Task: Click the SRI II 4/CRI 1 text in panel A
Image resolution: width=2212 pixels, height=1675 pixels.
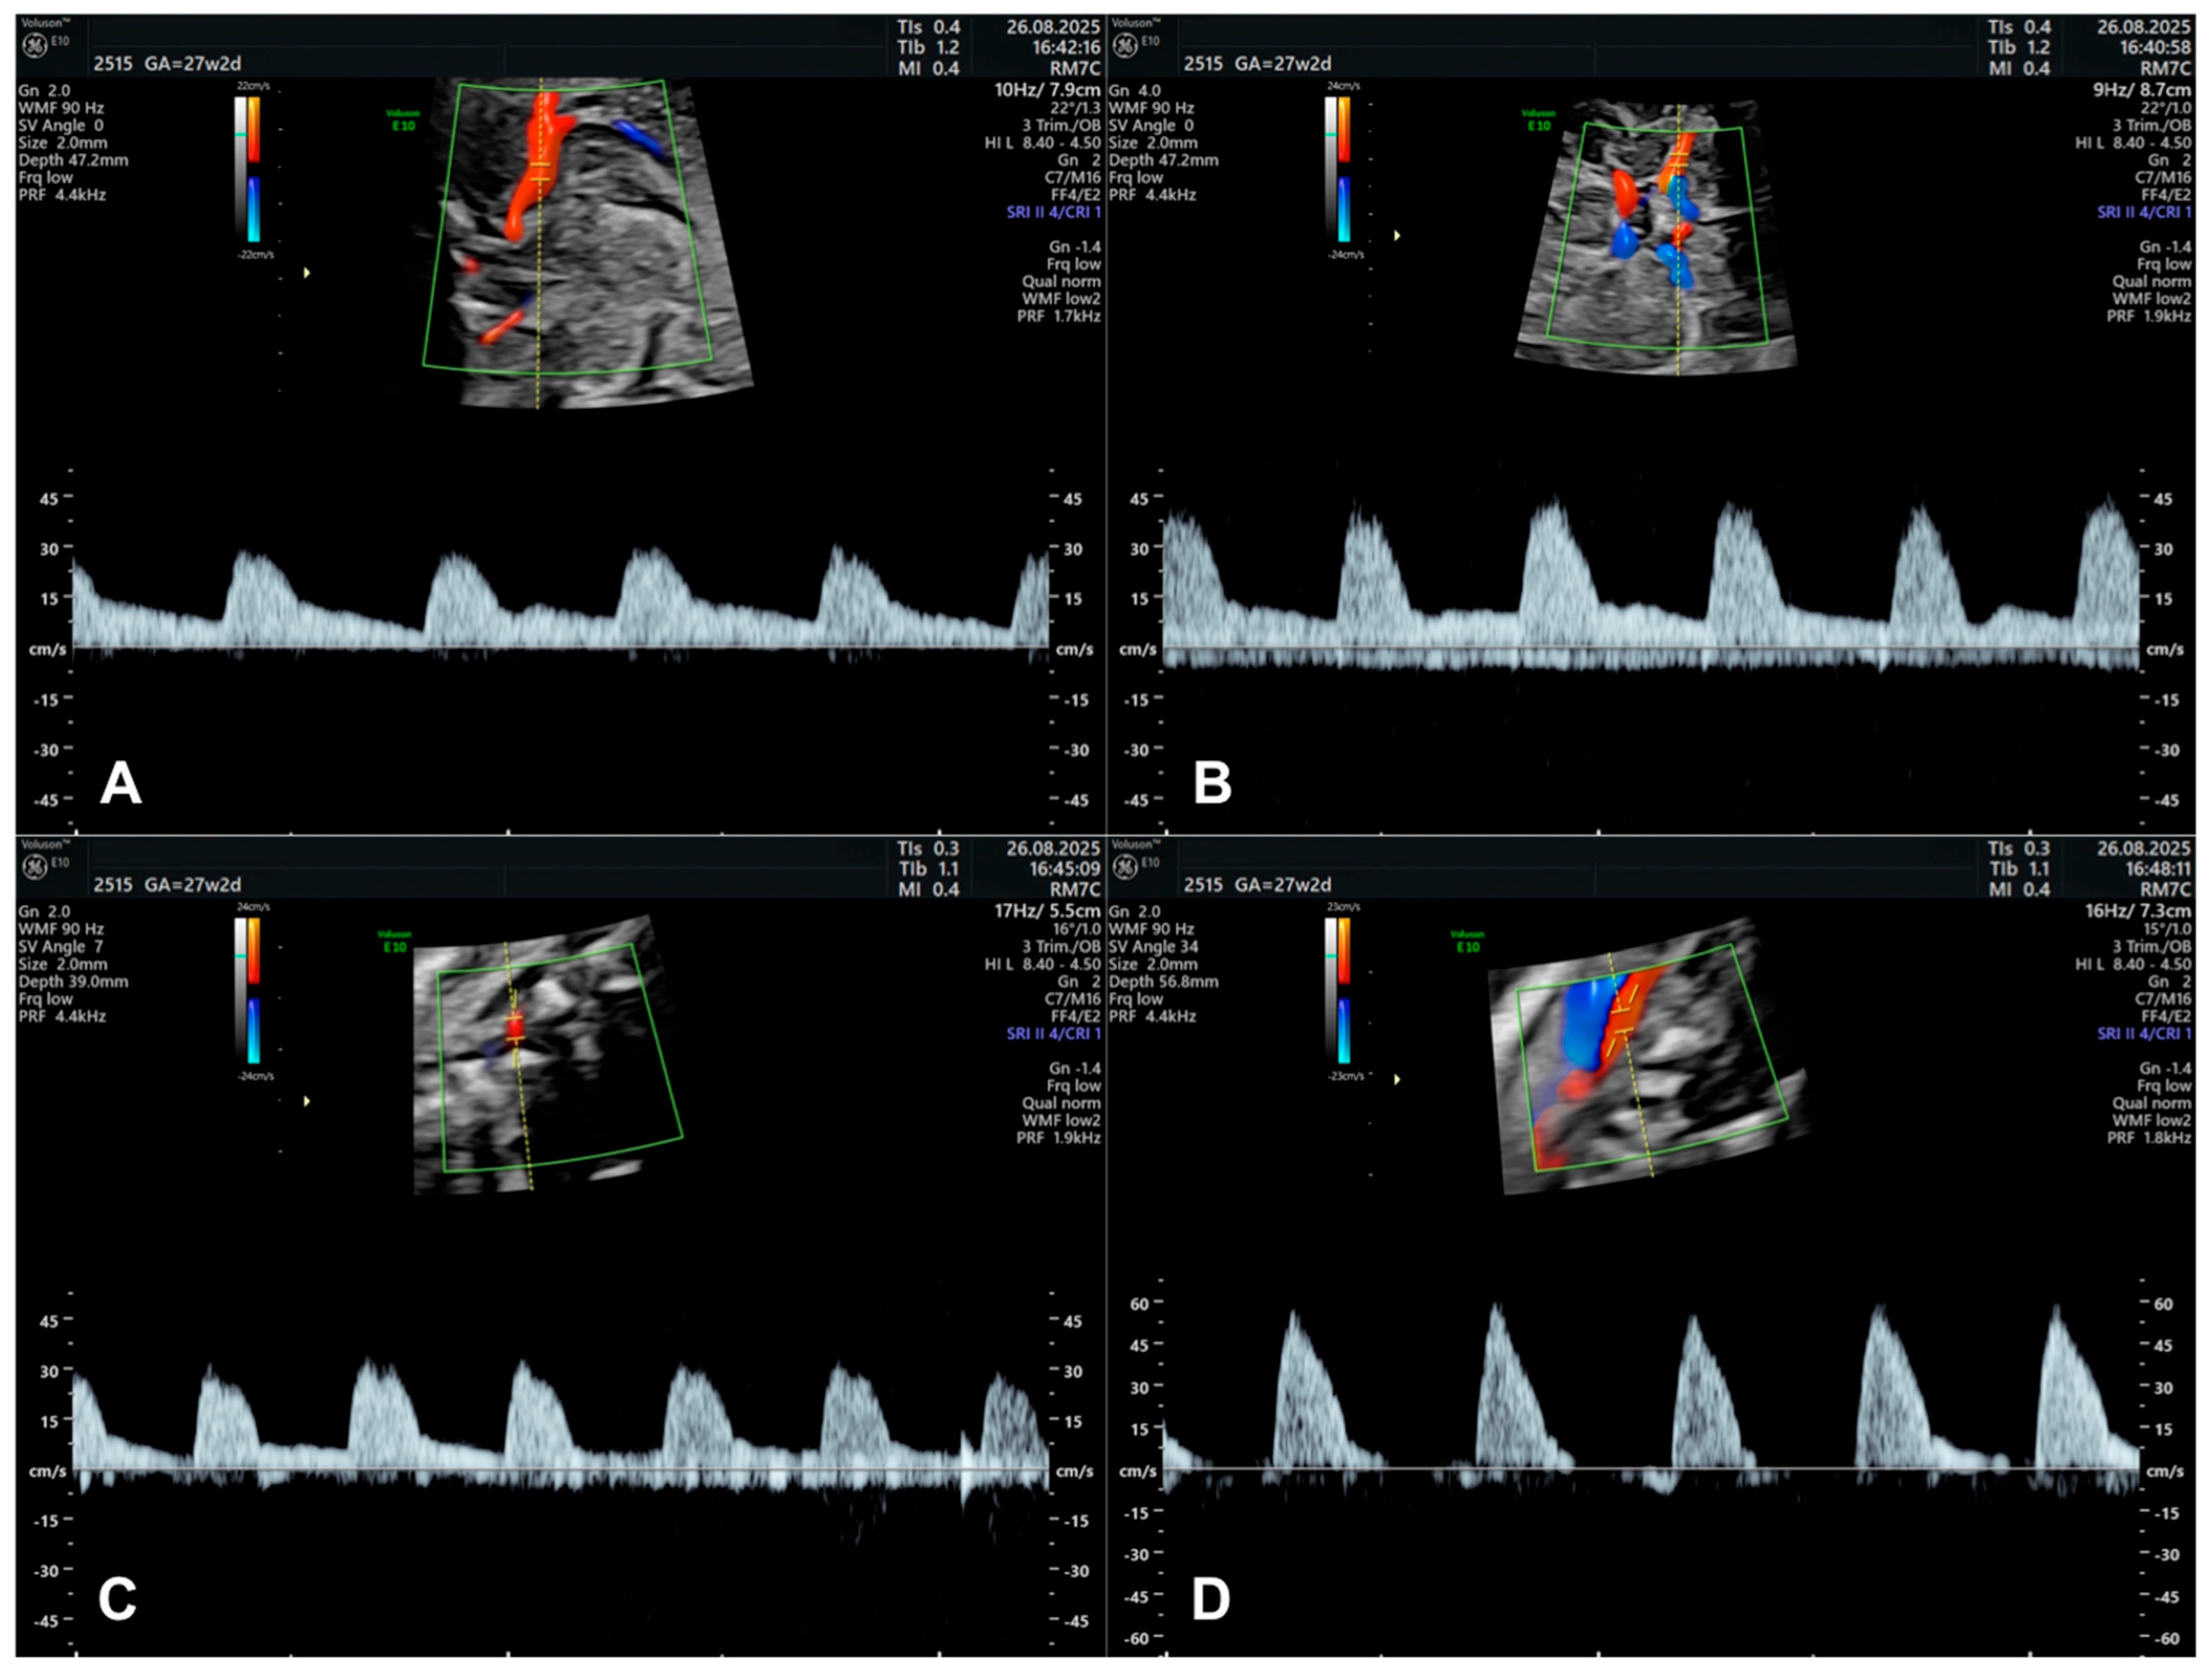Action: click(1053, 213)
